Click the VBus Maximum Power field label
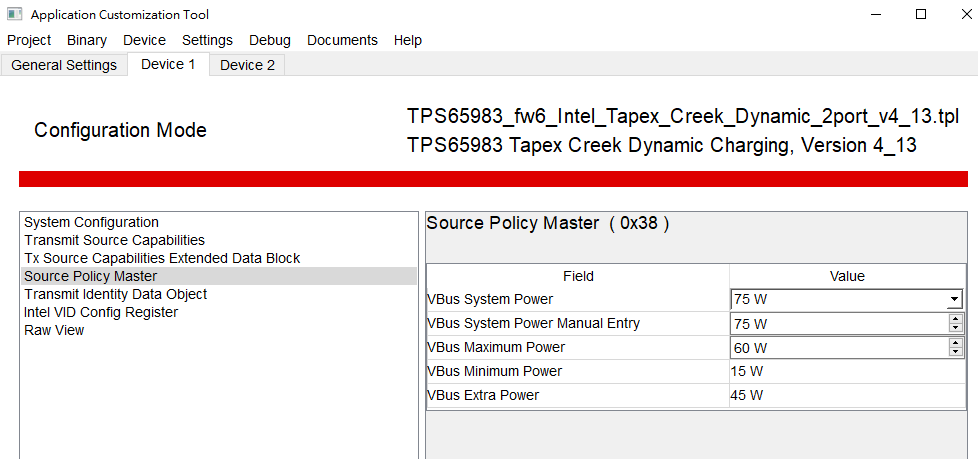This screenshot has width=978, height=459. (x=496, y=347)
